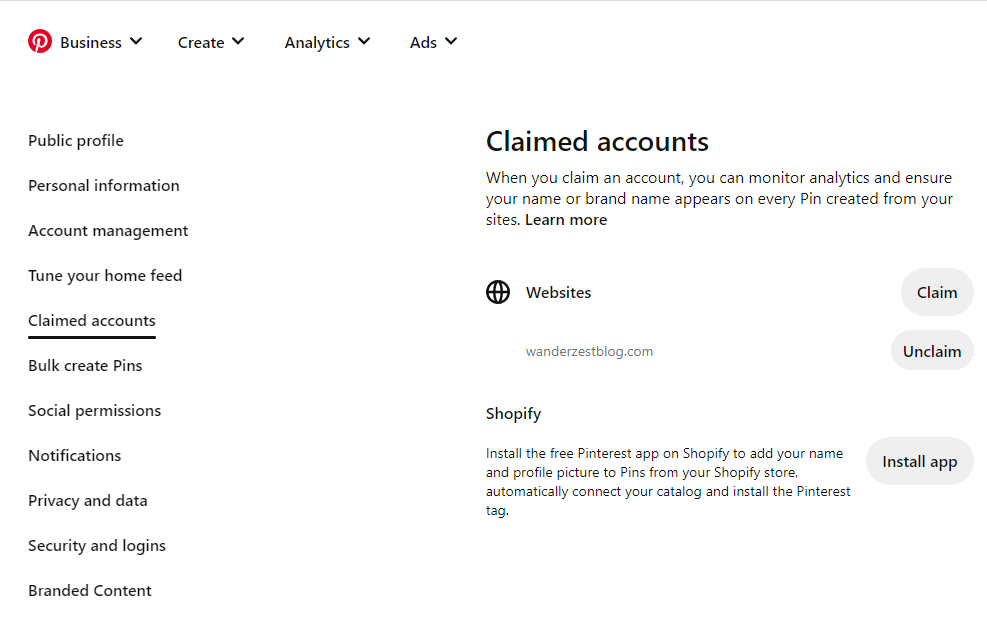Expand the Analytics dropdown
The image size is (987, 621).
click(327, 42)
